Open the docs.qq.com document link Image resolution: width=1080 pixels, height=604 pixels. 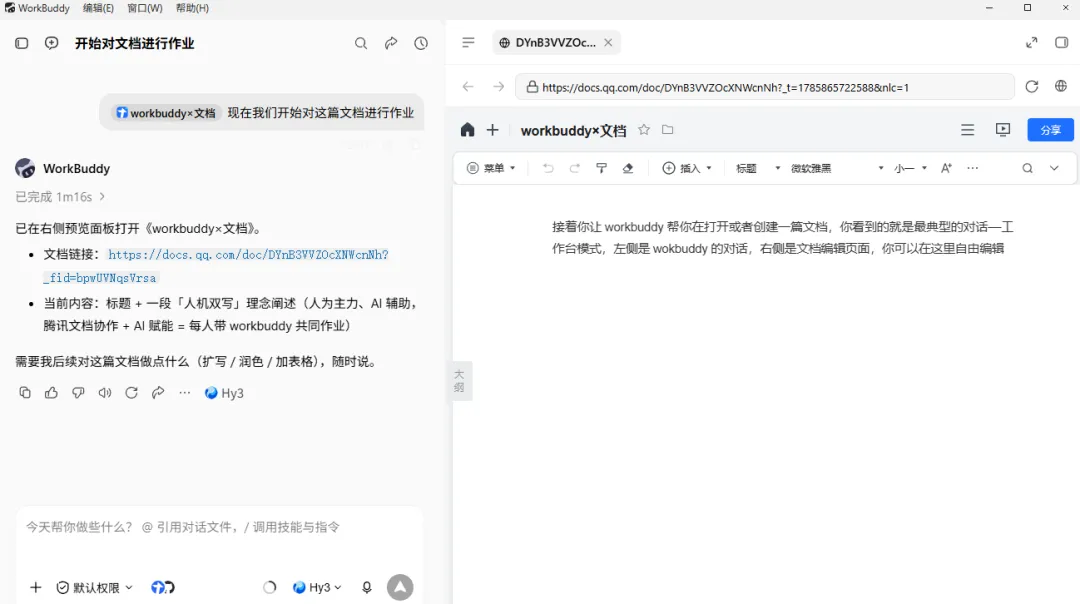click(x=216, y=266)
